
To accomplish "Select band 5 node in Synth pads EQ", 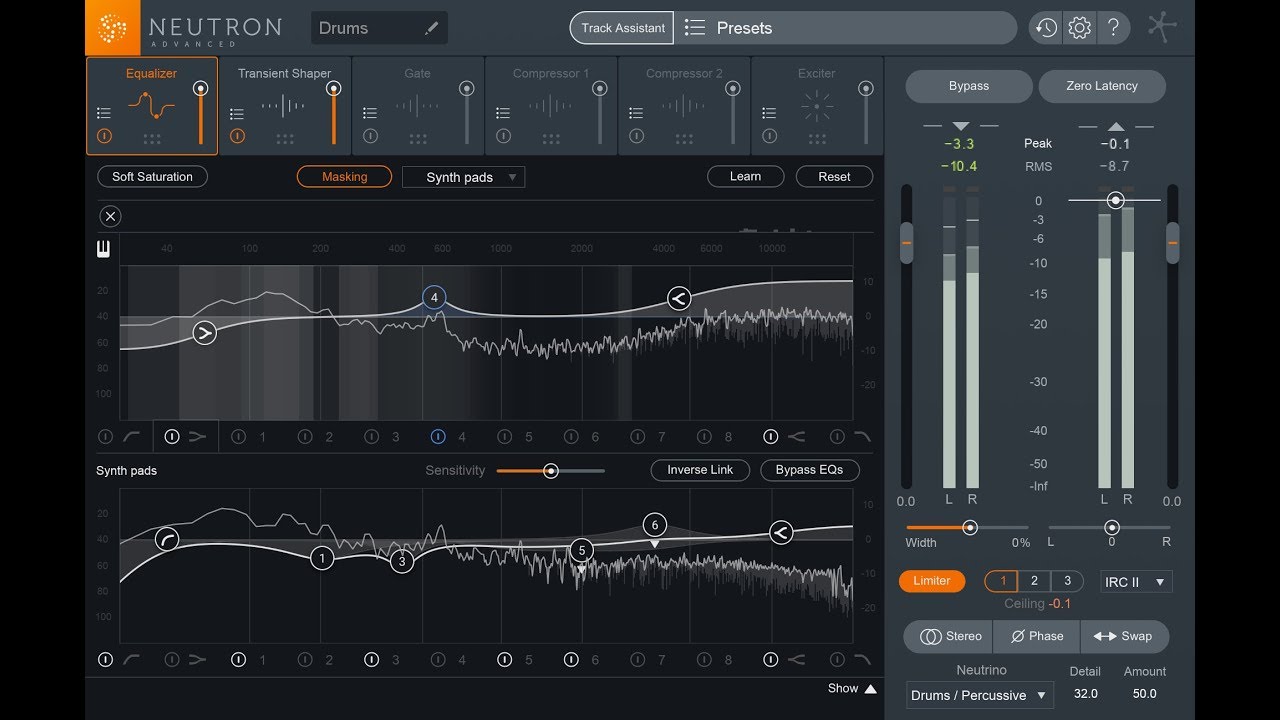I will pyautogui.click(x=582, y=549).
